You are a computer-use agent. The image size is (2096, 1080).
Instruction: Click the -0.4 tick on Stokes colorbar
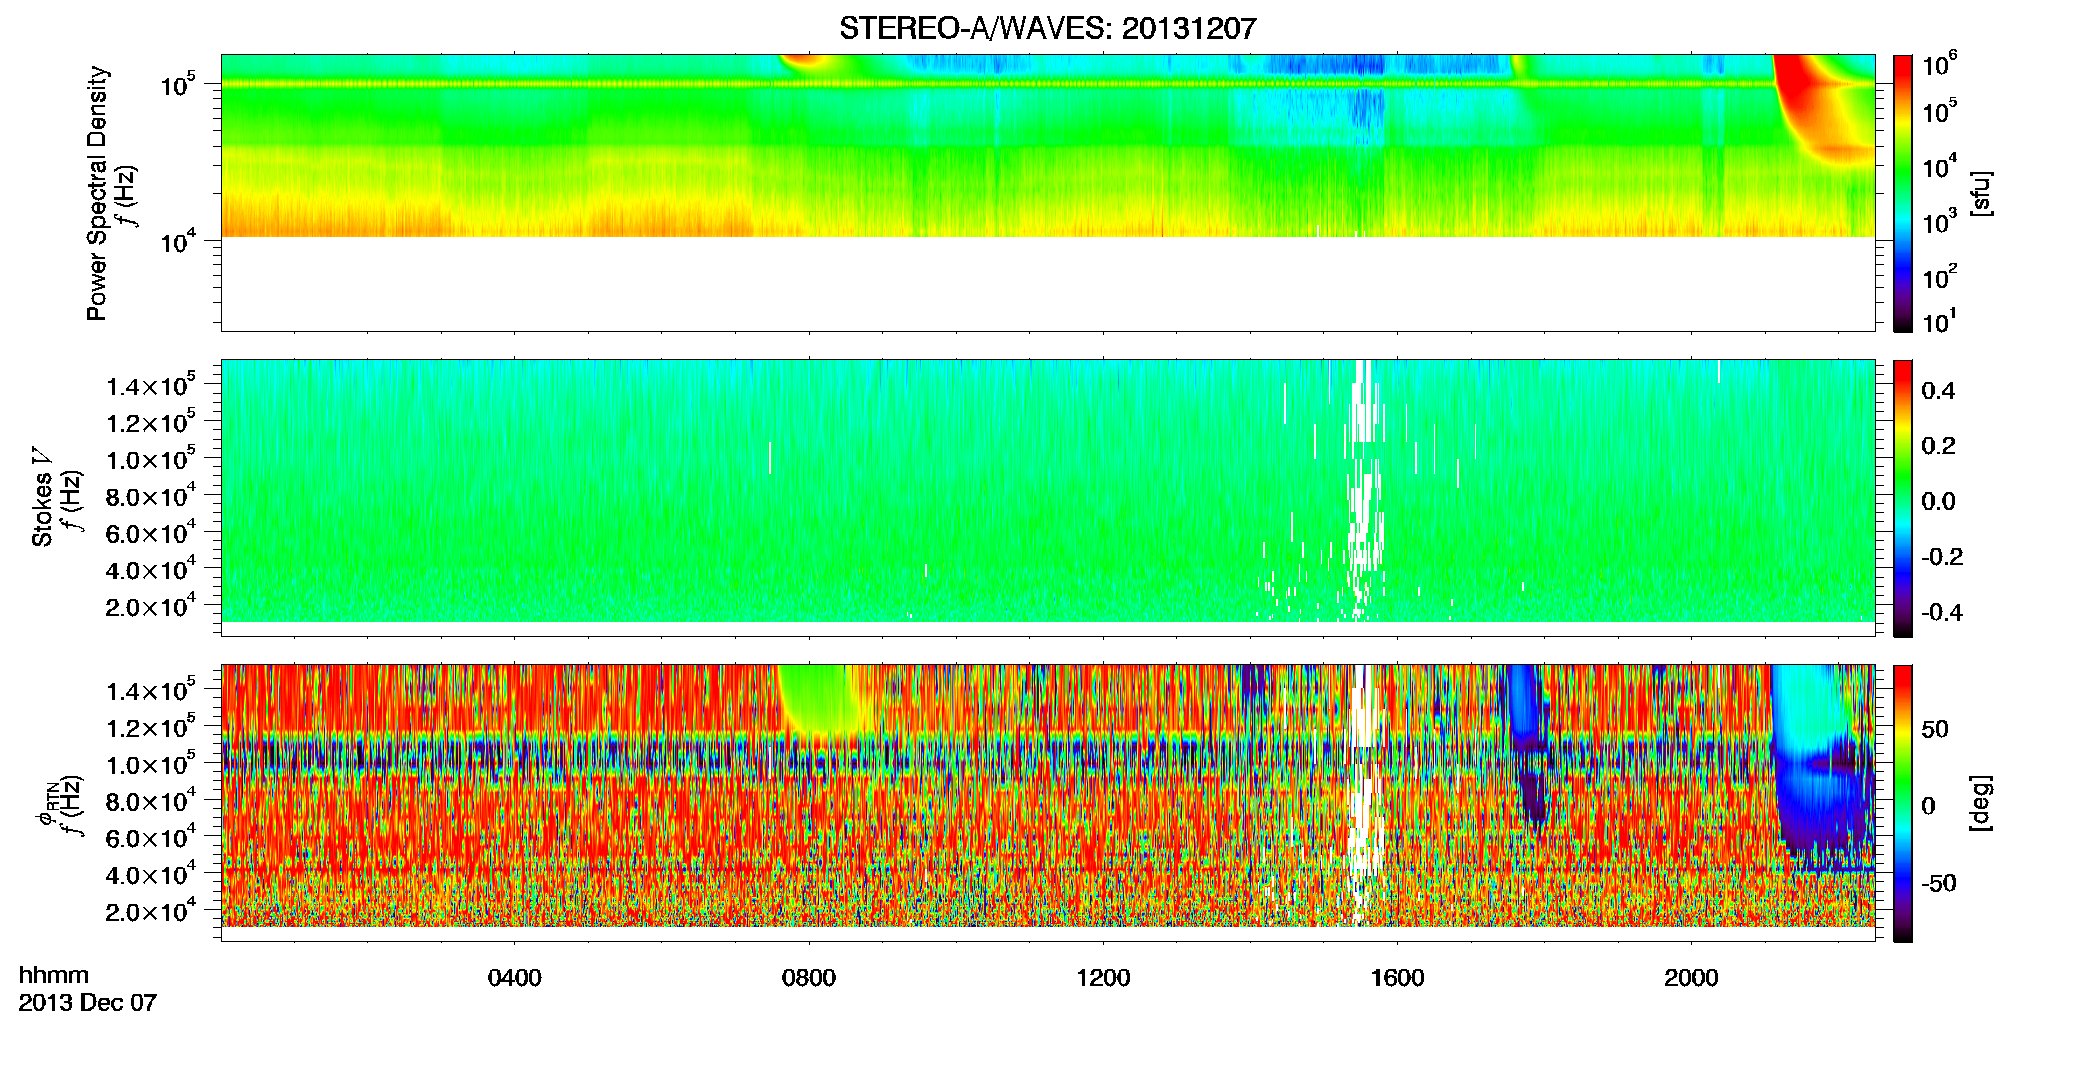click(1942, 612)
